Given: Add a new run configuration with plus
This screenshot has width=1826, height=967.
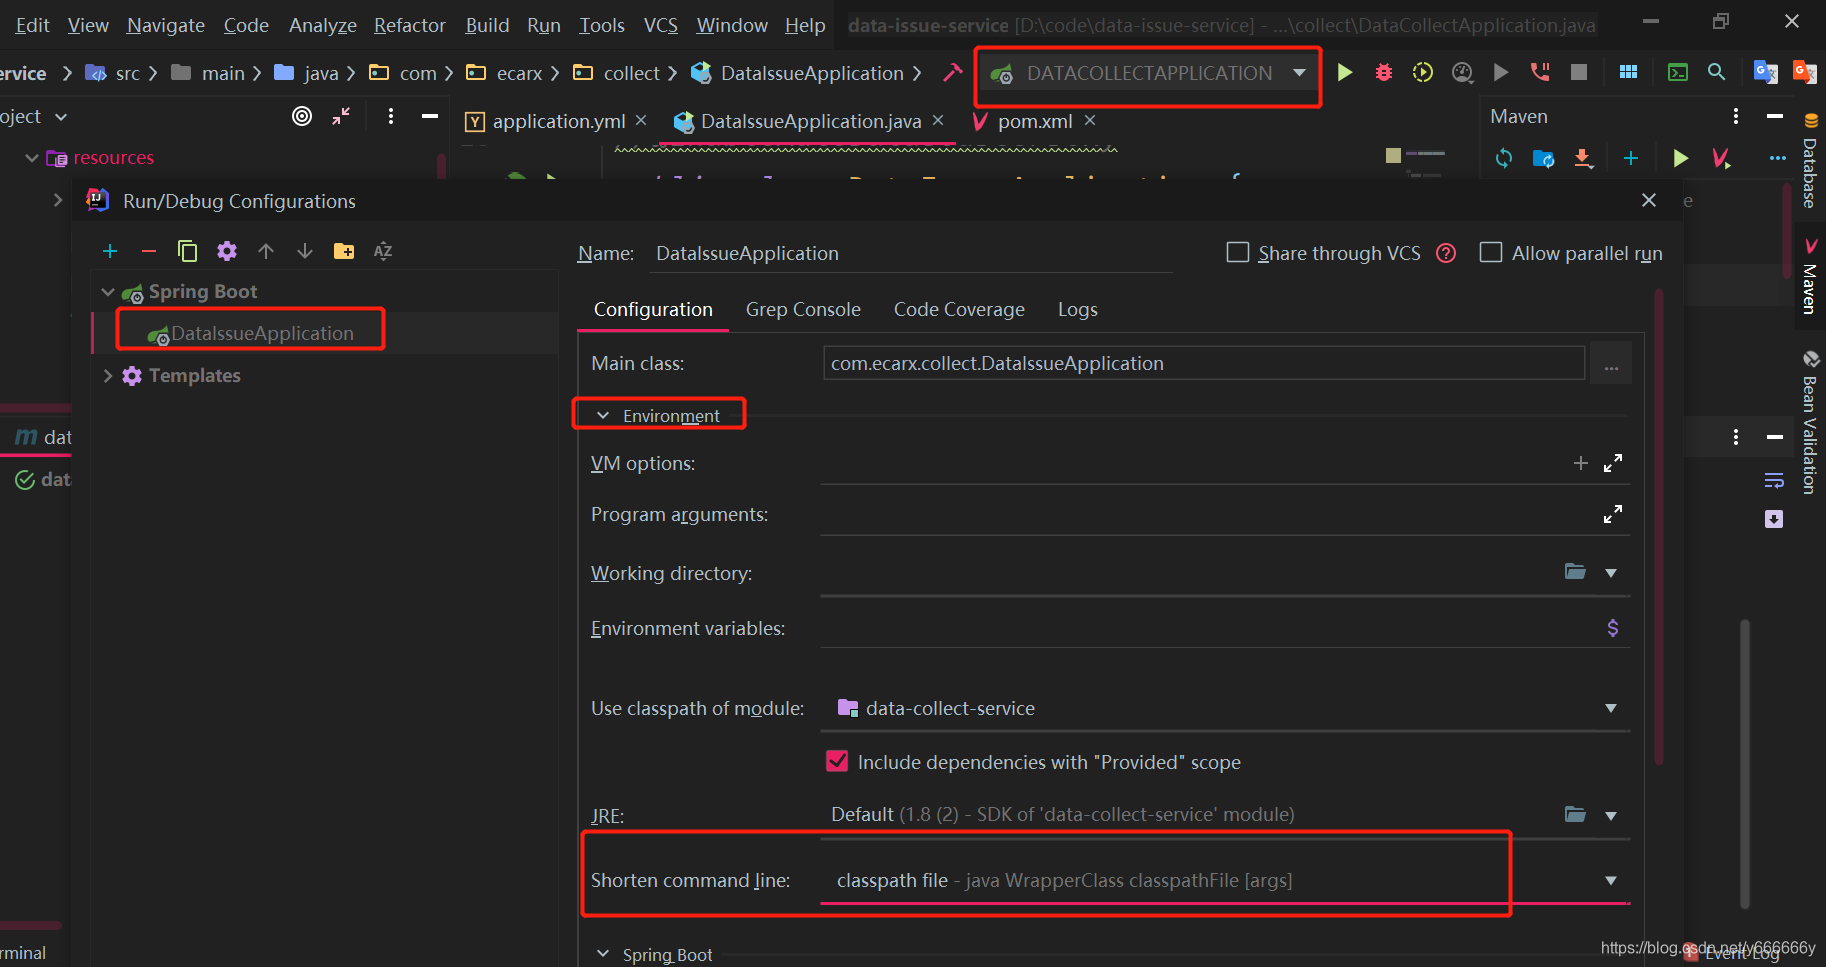Looking at the screenshot, I should point(110,251).
